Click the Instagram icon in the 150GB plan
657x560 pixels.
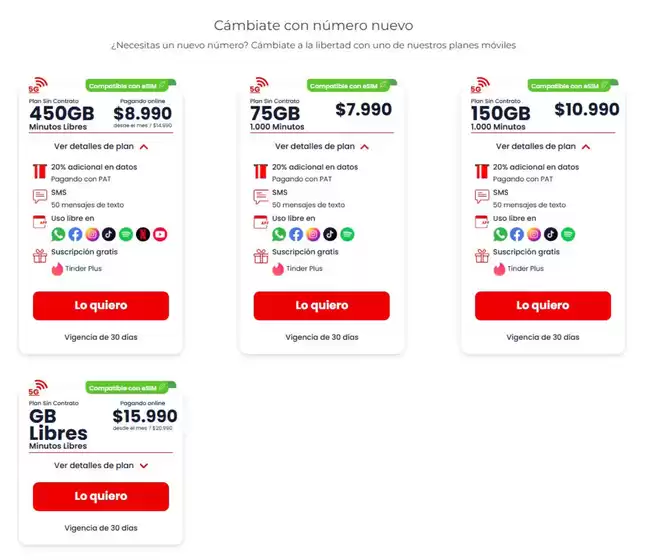(x=534, y=234)
